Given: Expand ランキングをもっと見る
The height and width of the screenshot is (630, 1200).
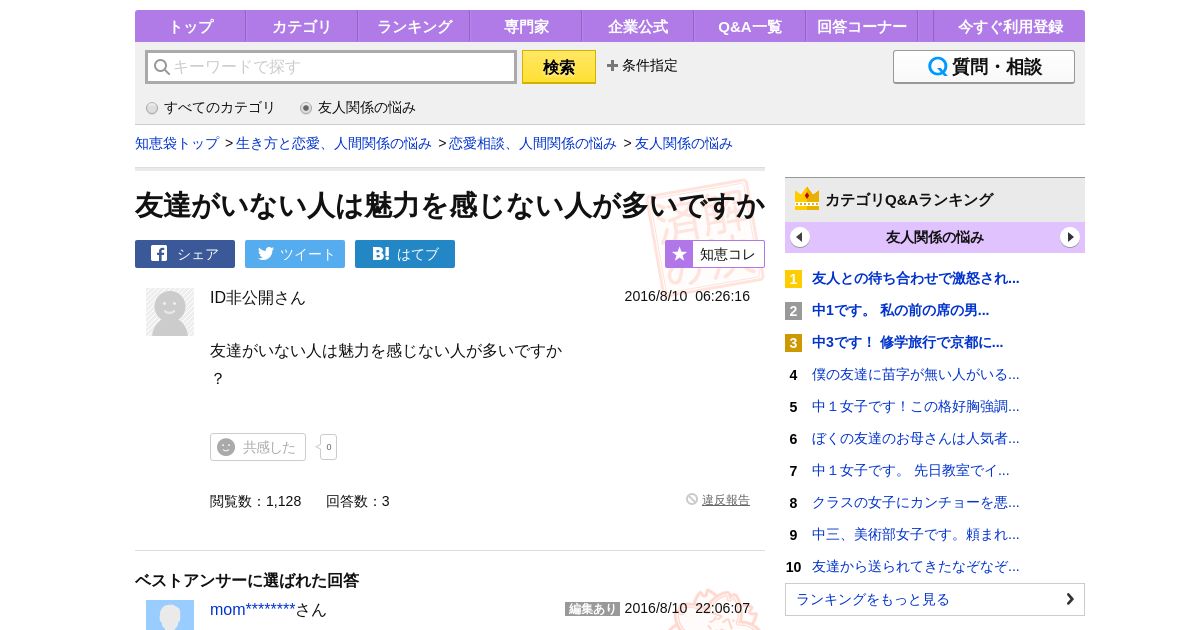Looking at the screenshot, I should pyautogui.click(x=935, y=600).
